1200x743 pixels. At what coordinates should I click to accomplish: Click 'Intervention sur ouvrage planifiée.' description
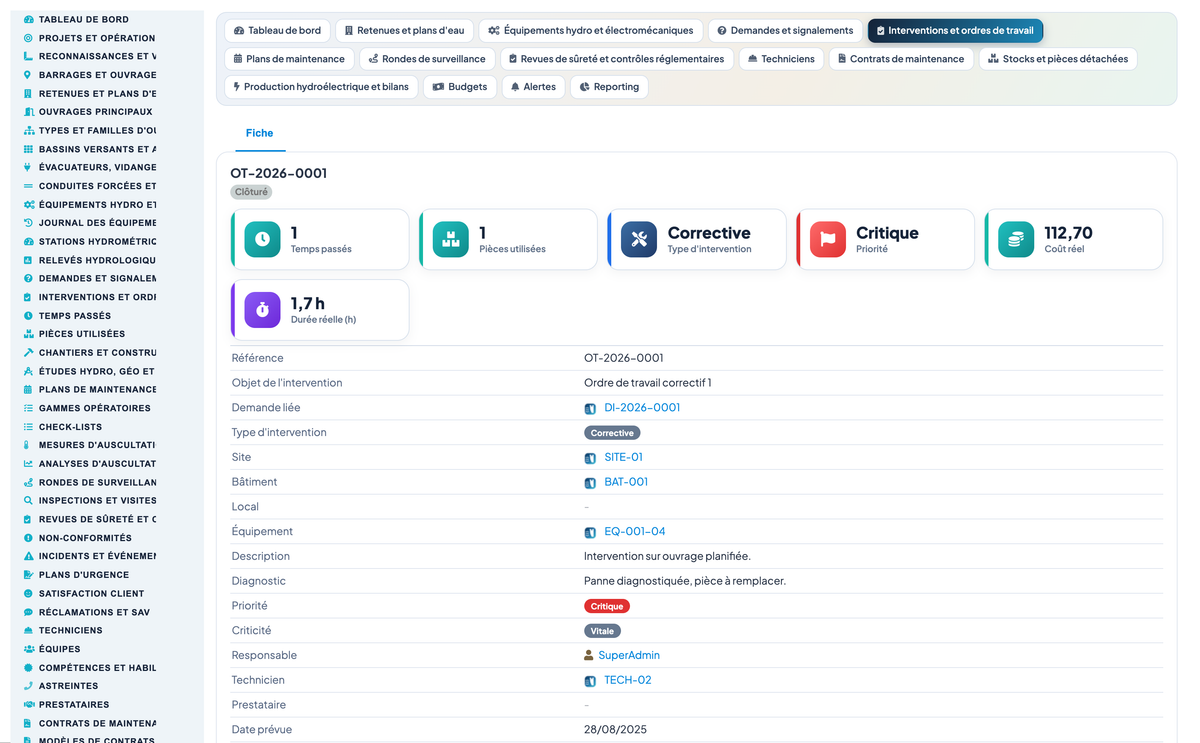click(667, 556)
